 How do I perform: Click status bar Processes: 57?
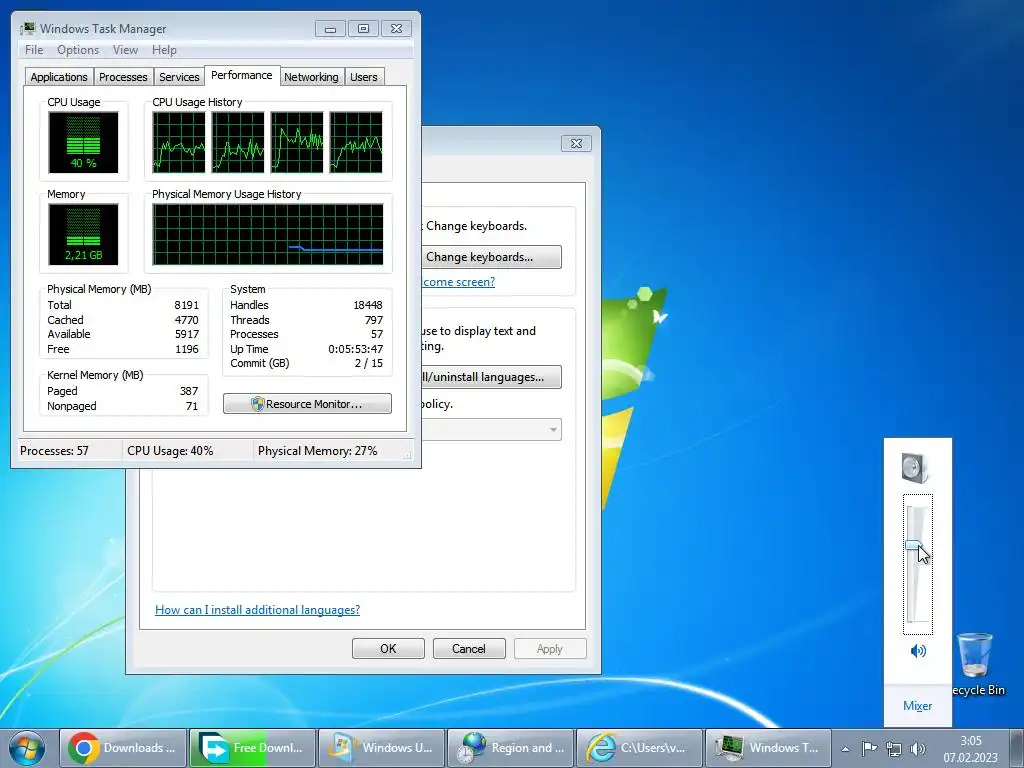coord(54,451)
